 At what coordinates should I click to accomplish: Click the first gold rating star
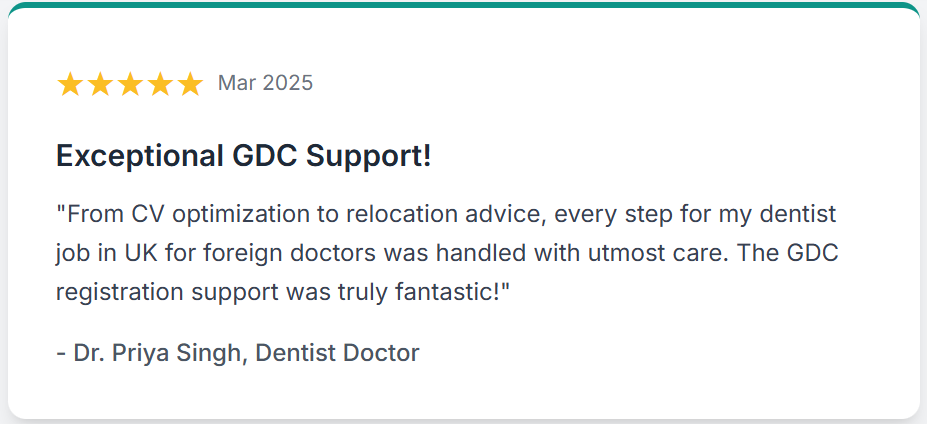(x=70, y=84)
